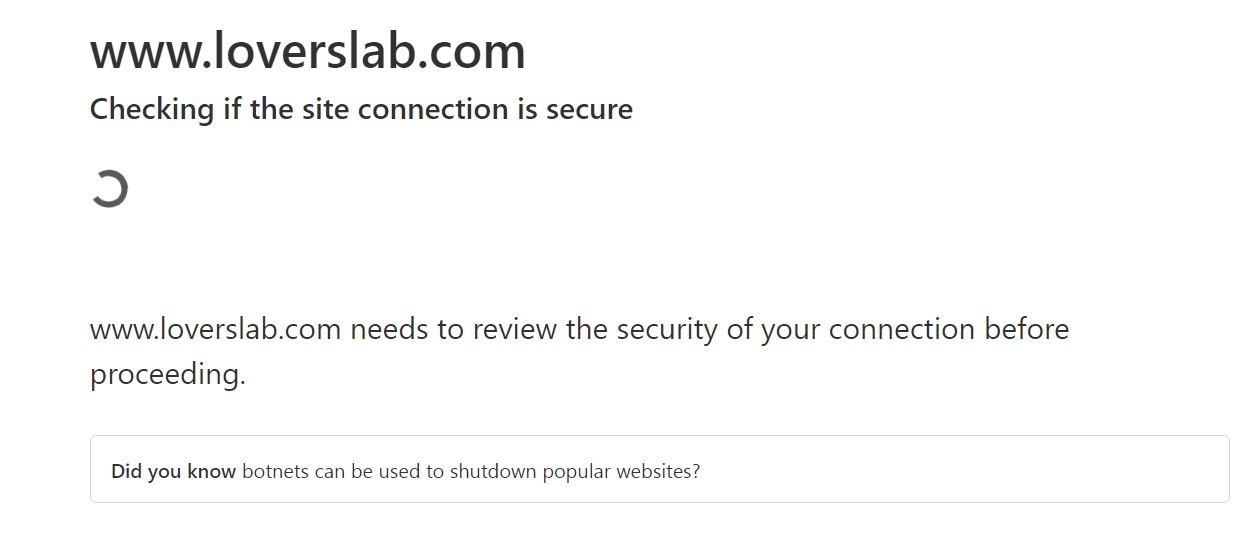The width and height of the screenshot is (1242, 540).
Task: Click the word "shutdown" in the info box
Action: click(x=492, y=471)
